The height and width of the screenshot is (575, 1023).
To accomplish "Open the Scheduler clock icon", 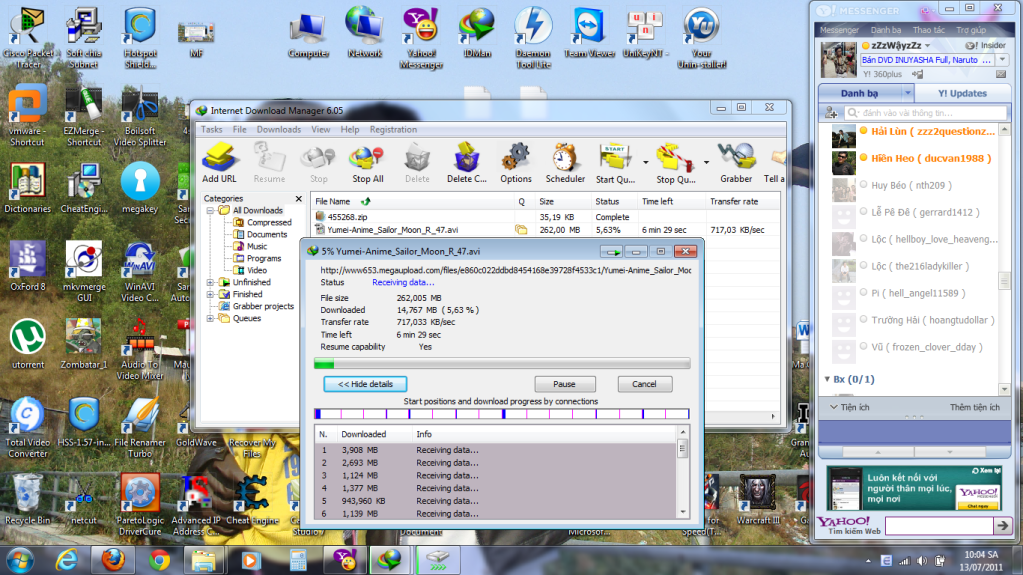I will coord(565,157).
